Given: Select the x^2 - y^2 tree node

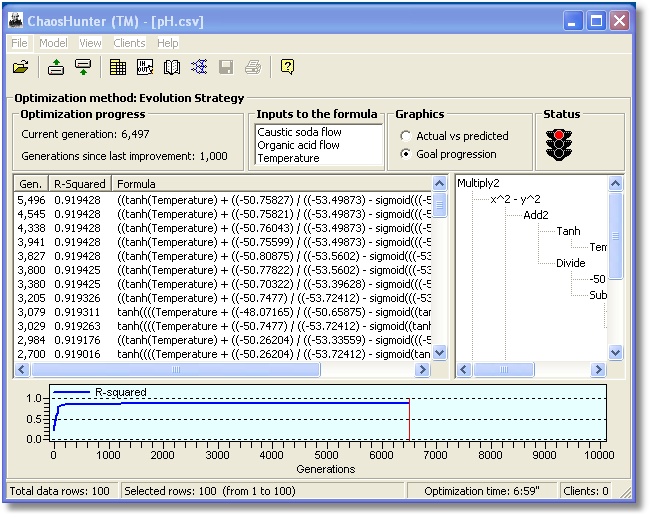Looking at the screenshot, I should click(x=515, y=199).
